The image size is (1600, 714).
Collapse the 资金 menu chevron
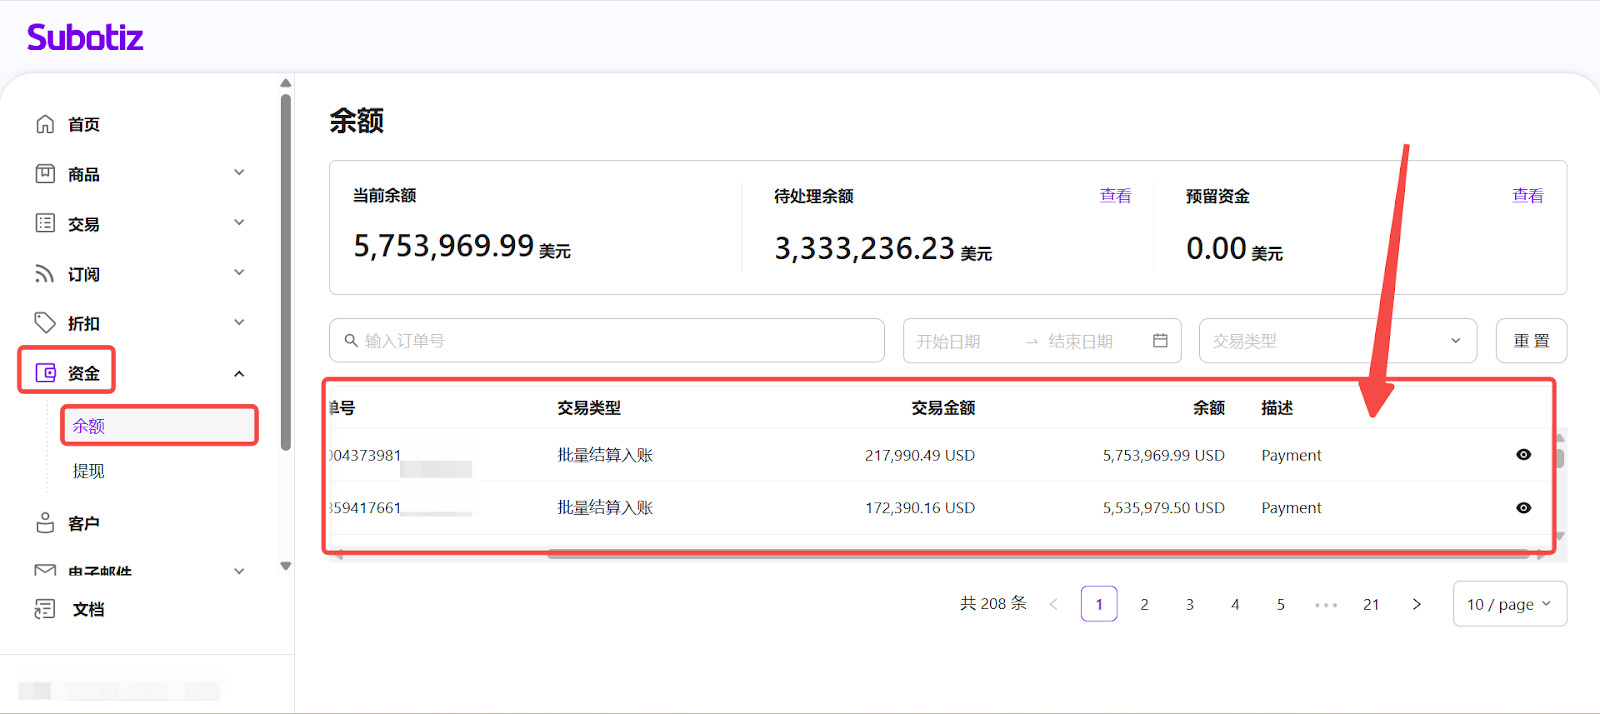pyautogui.click(x=239, y=374)
